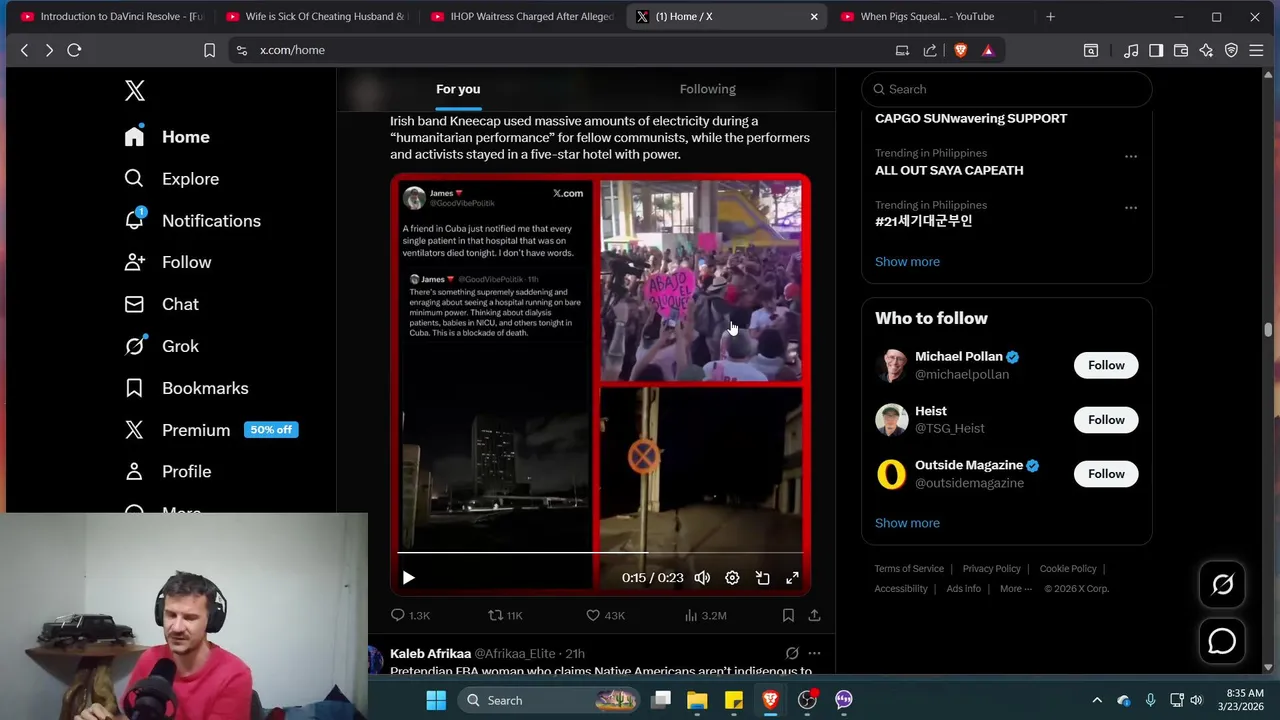Open the Explore page
The height and width of the screenshot is (720, 1280).
(171, 179)
